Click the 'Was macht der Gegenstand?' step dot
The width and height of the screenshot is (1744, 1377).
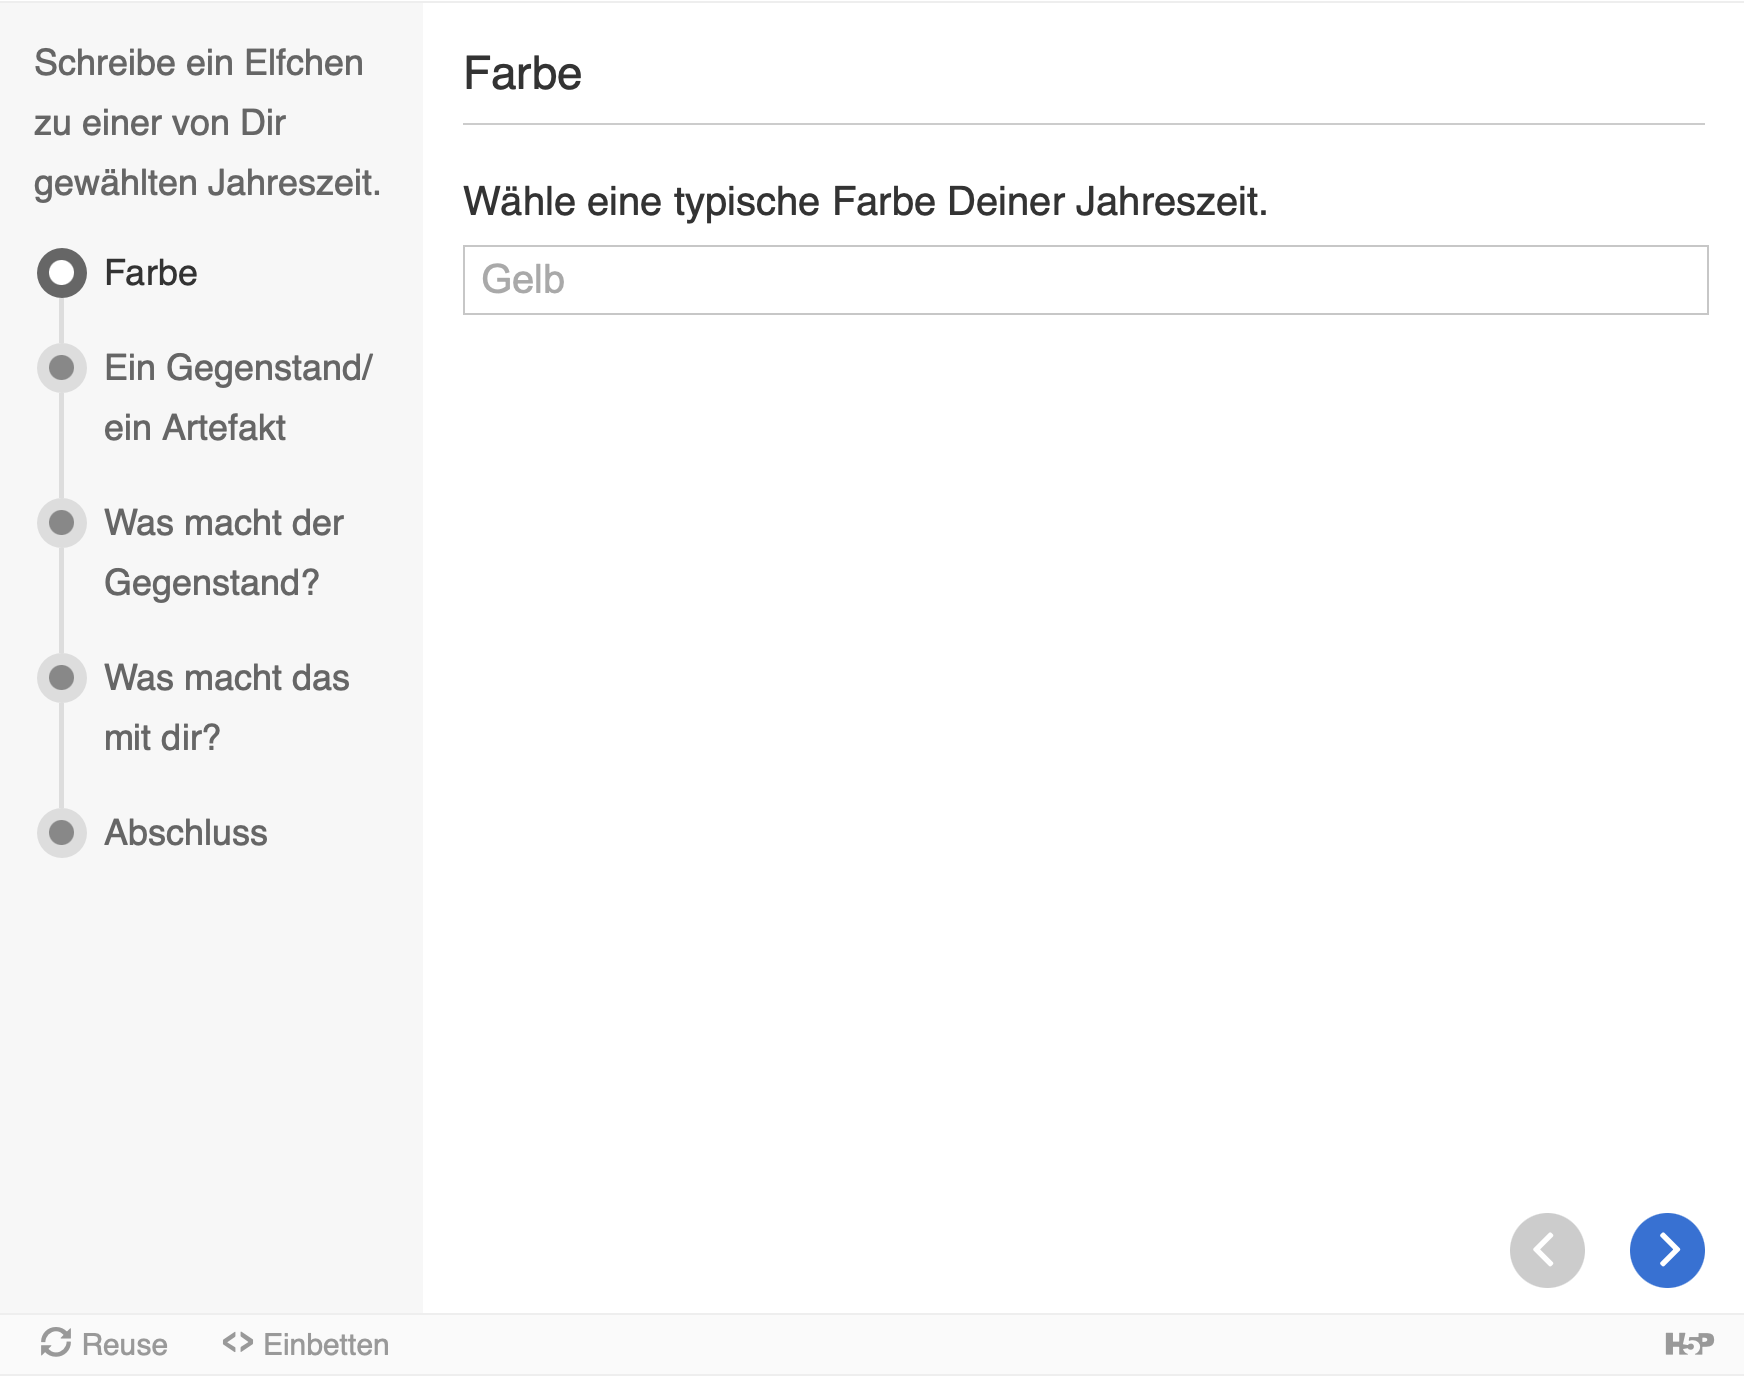[x=62, y=523]
